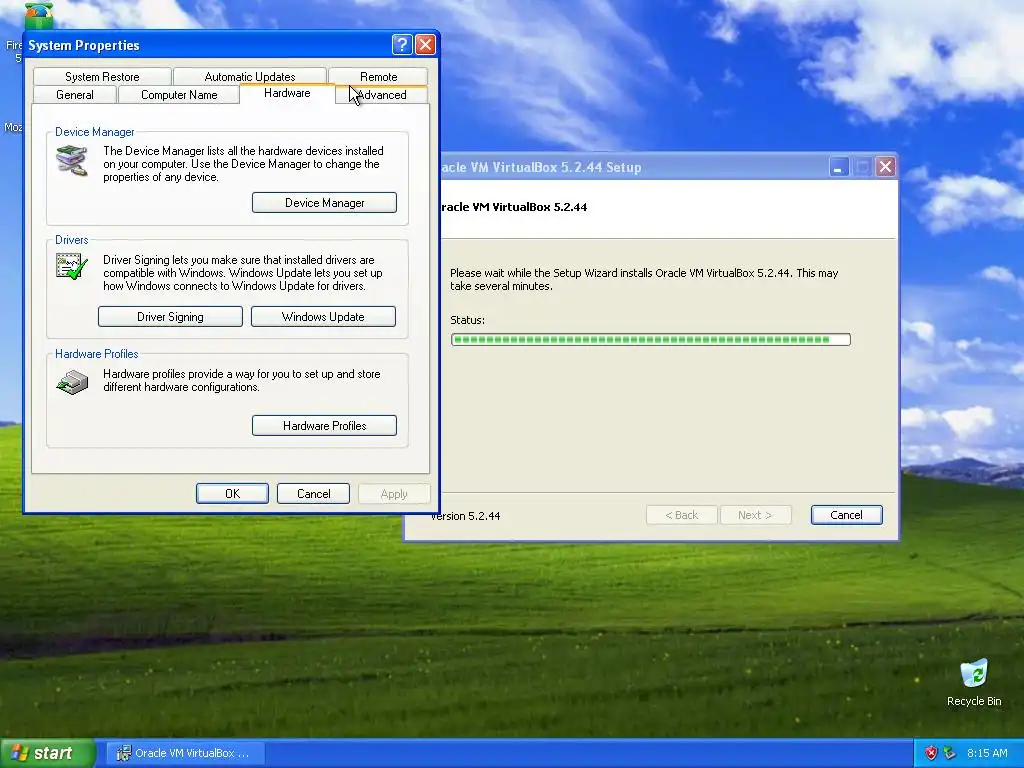Click the red security shield tray icon
The image size is (1024, 768).
coord(931,753)
